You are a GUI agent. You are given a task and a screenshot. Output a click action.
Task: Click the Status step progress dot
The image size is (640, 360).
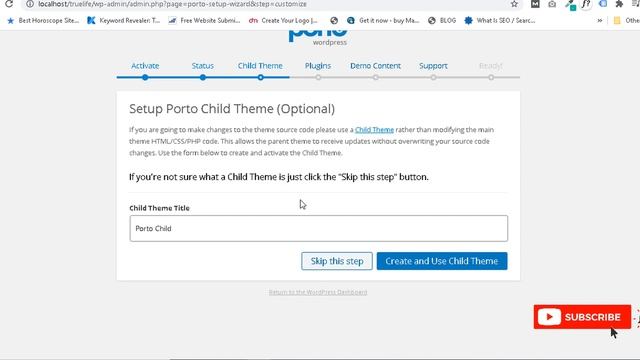203,77
